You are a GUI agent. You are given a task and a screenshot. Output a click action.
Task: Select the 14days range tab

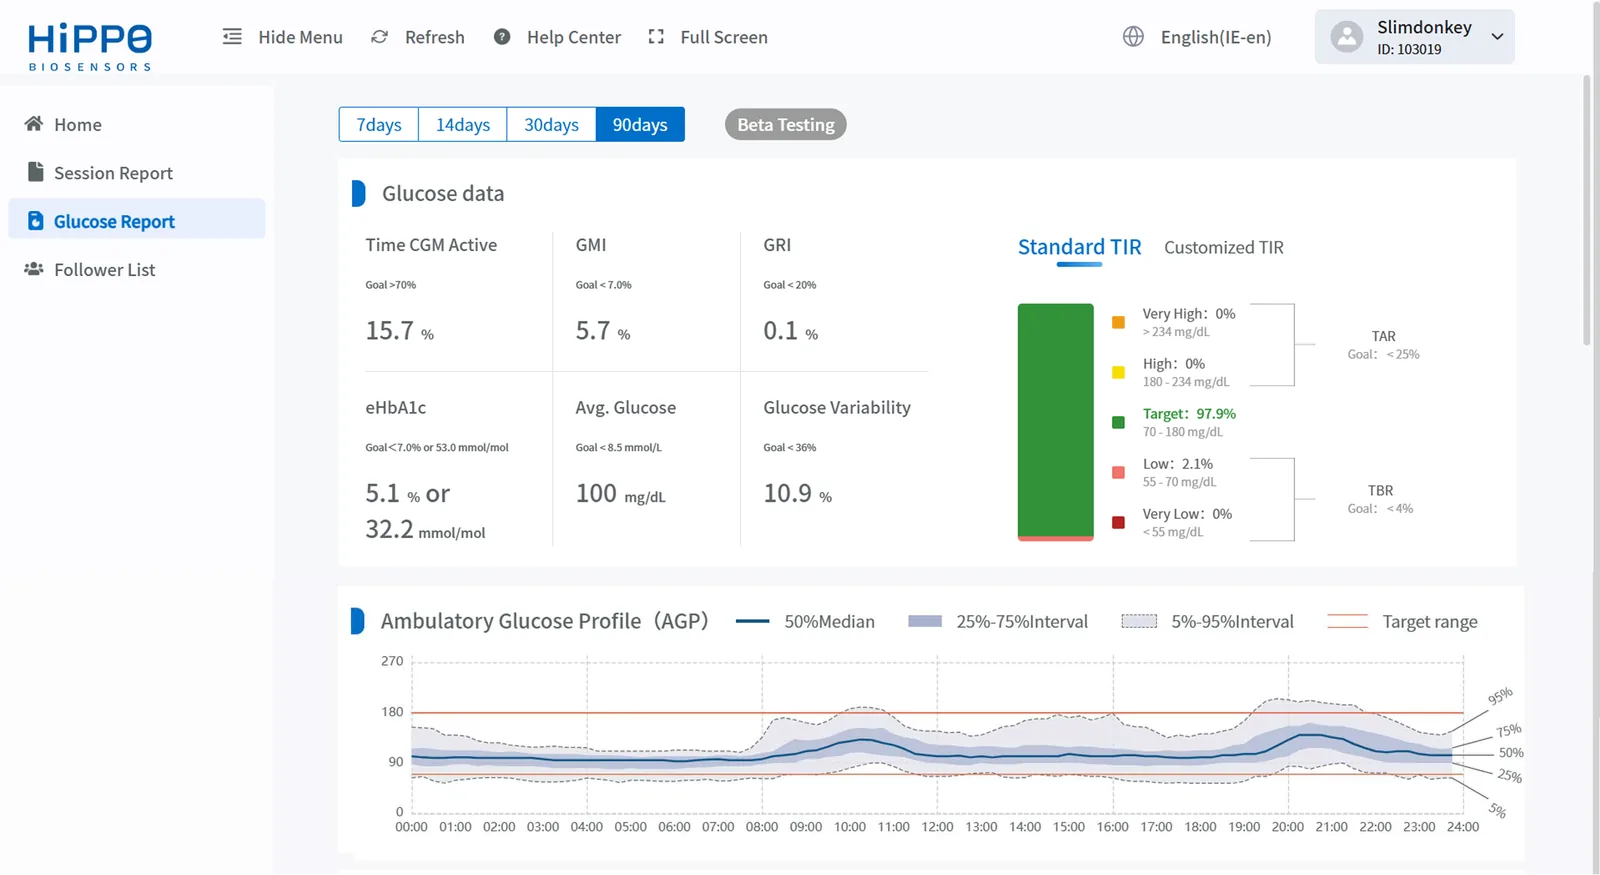click(463, 125)
